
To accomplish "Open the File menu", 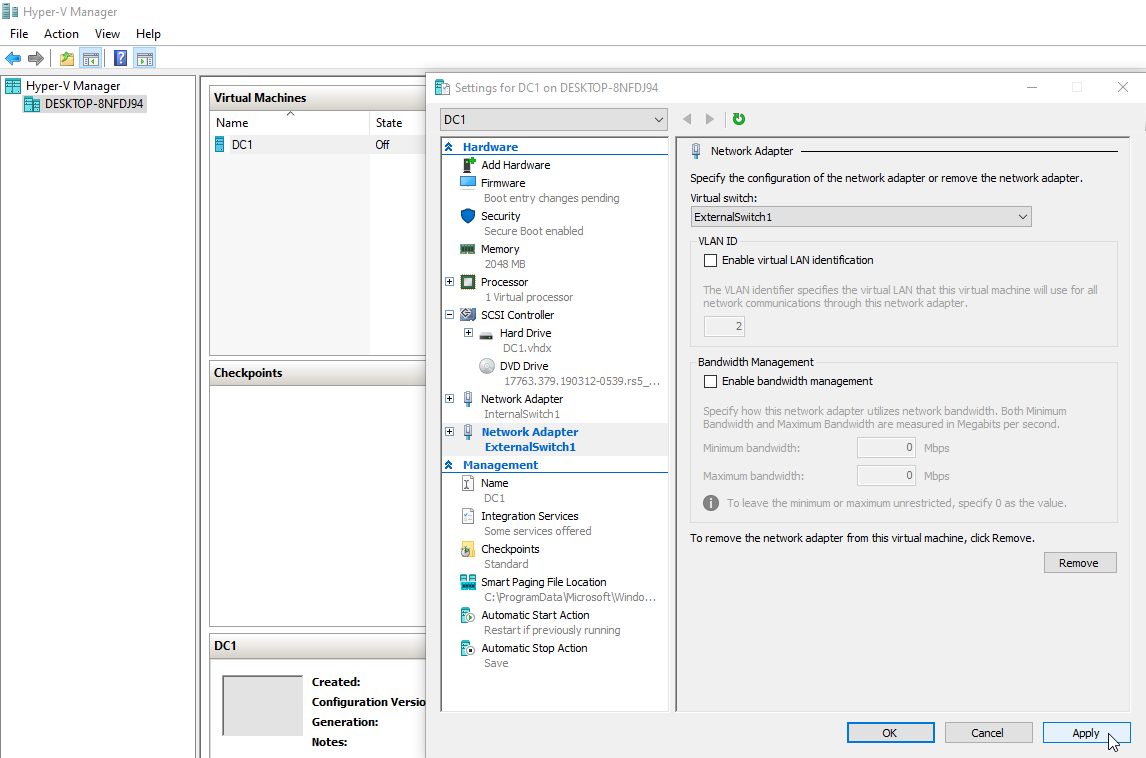I will [19, 34].
